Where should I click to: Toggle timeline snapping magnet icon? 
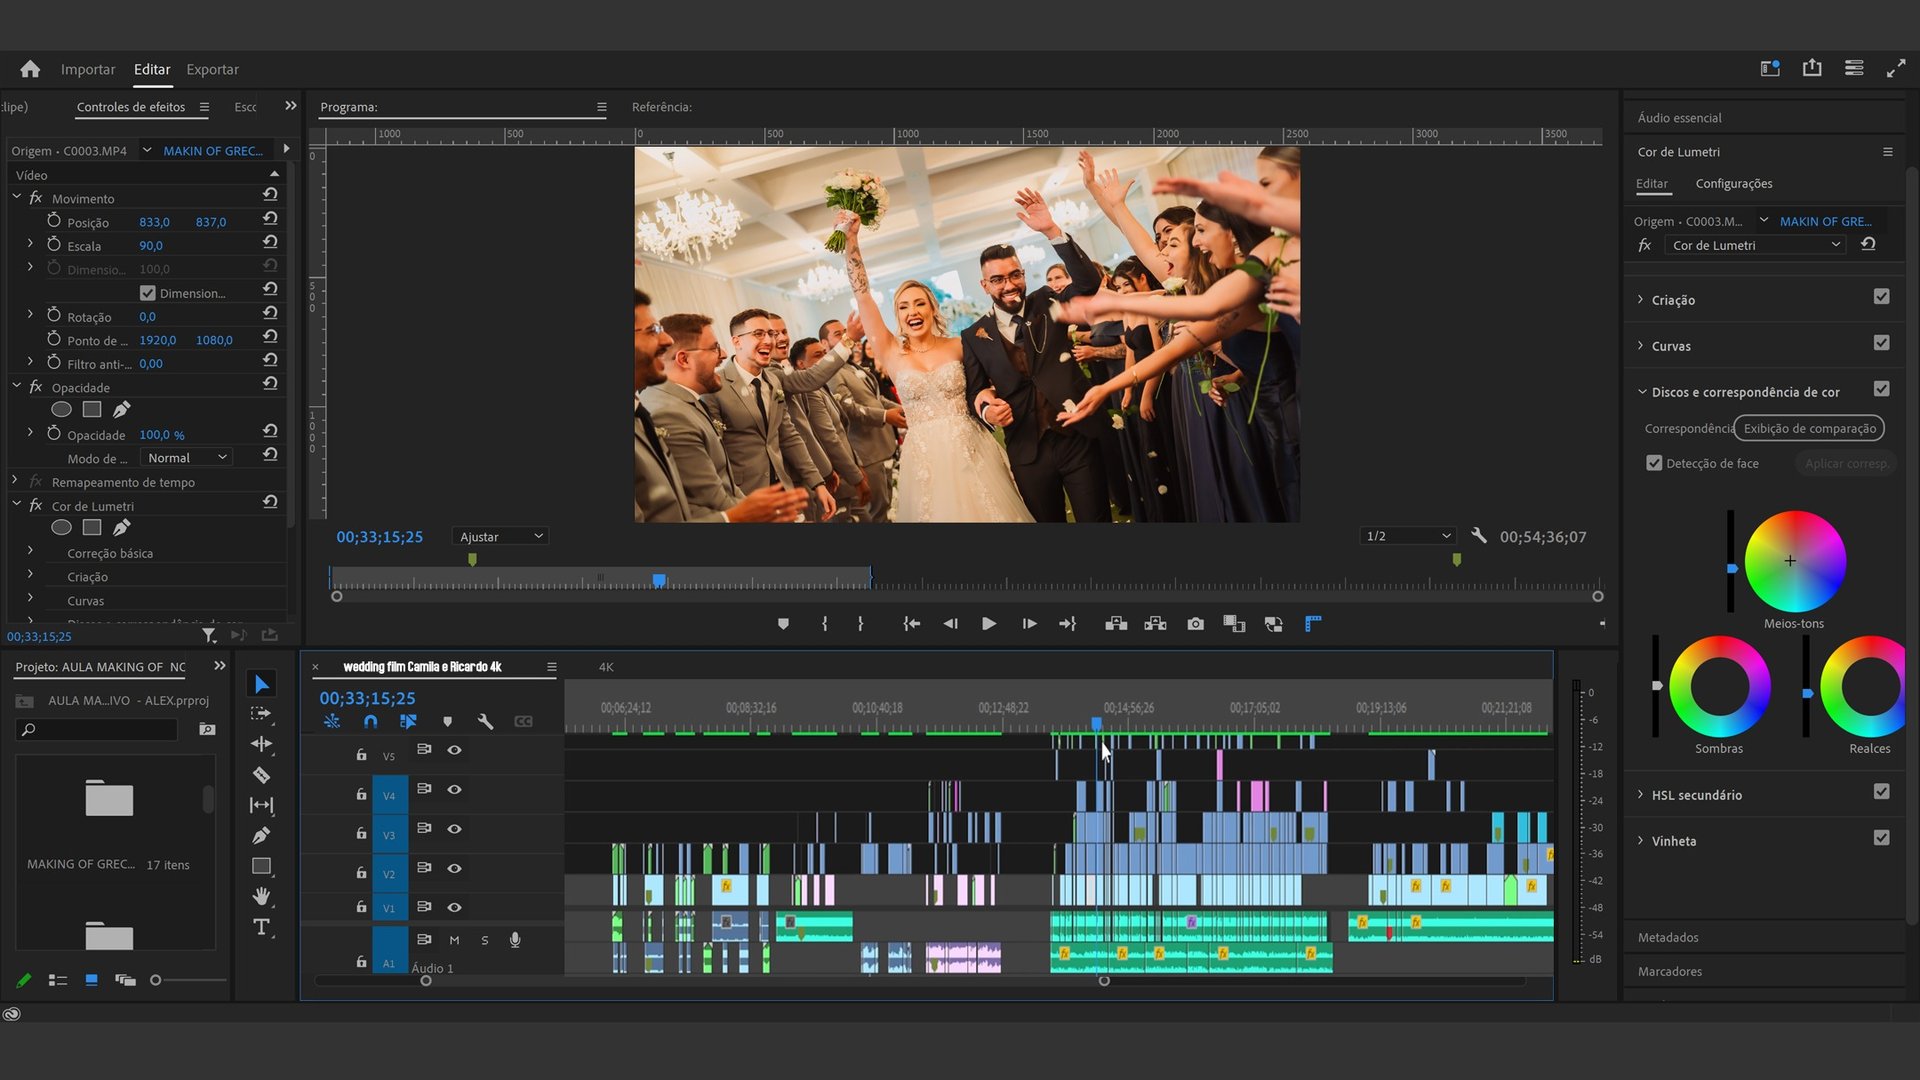[371, 721]
